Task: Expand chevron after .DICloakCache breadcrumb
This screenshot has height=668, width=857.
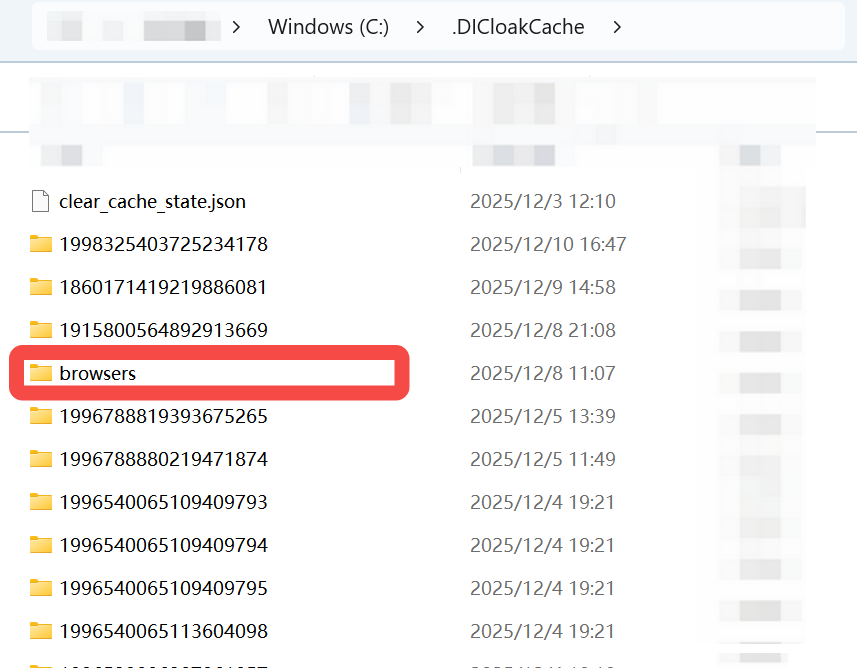Action: [617, 27]
